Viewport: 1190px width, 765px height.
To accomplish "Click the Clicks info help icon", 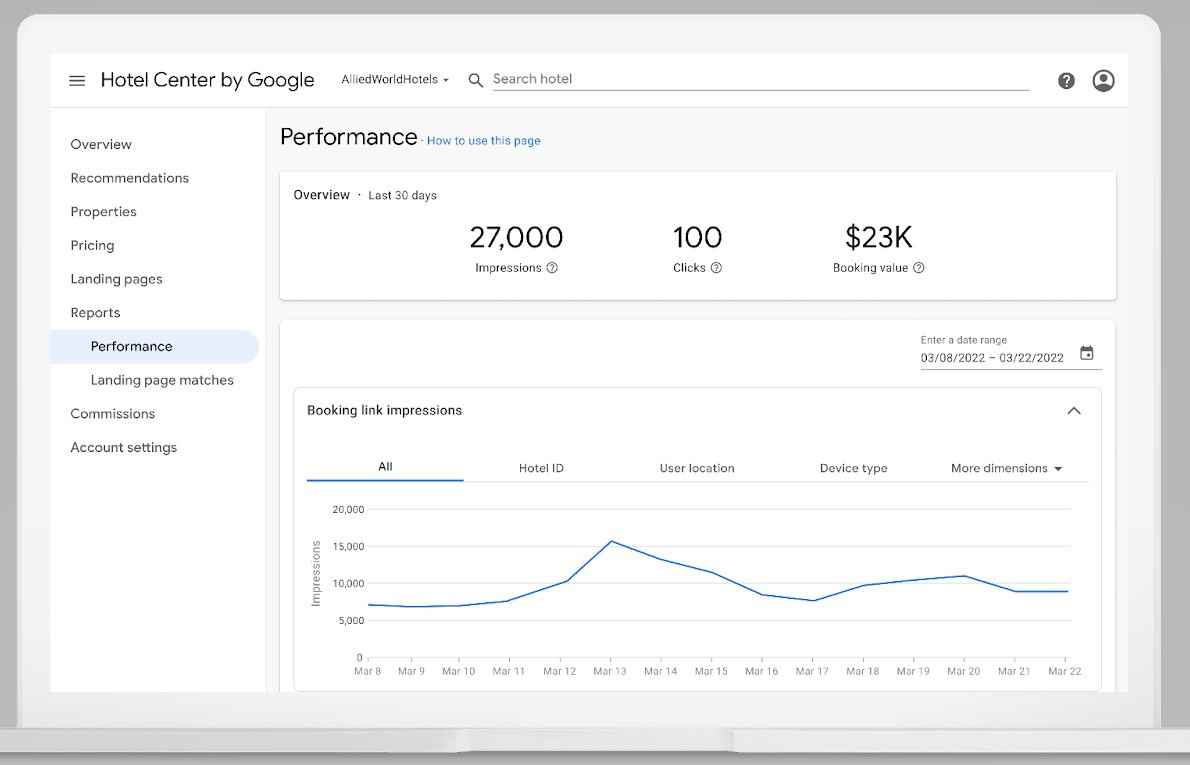I will [x=716, y=268].
